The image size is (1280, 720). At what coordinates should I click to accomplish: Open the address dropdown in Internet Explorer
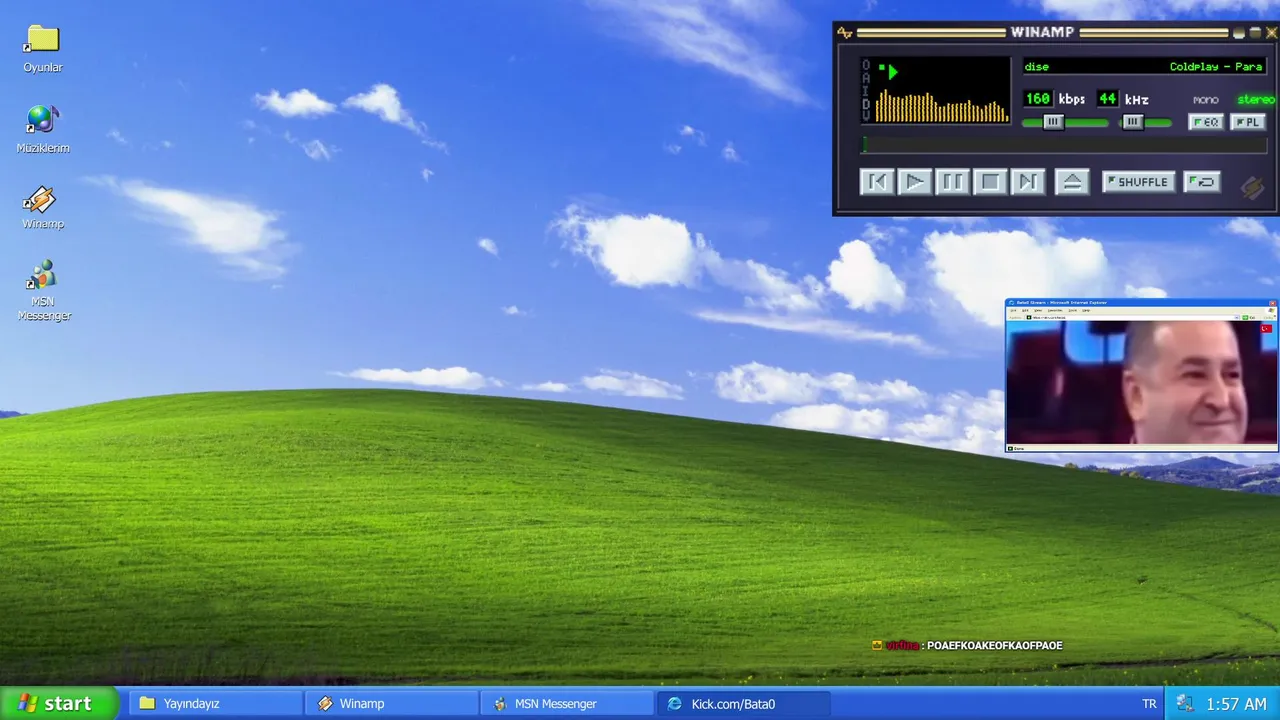(1237, 318)
